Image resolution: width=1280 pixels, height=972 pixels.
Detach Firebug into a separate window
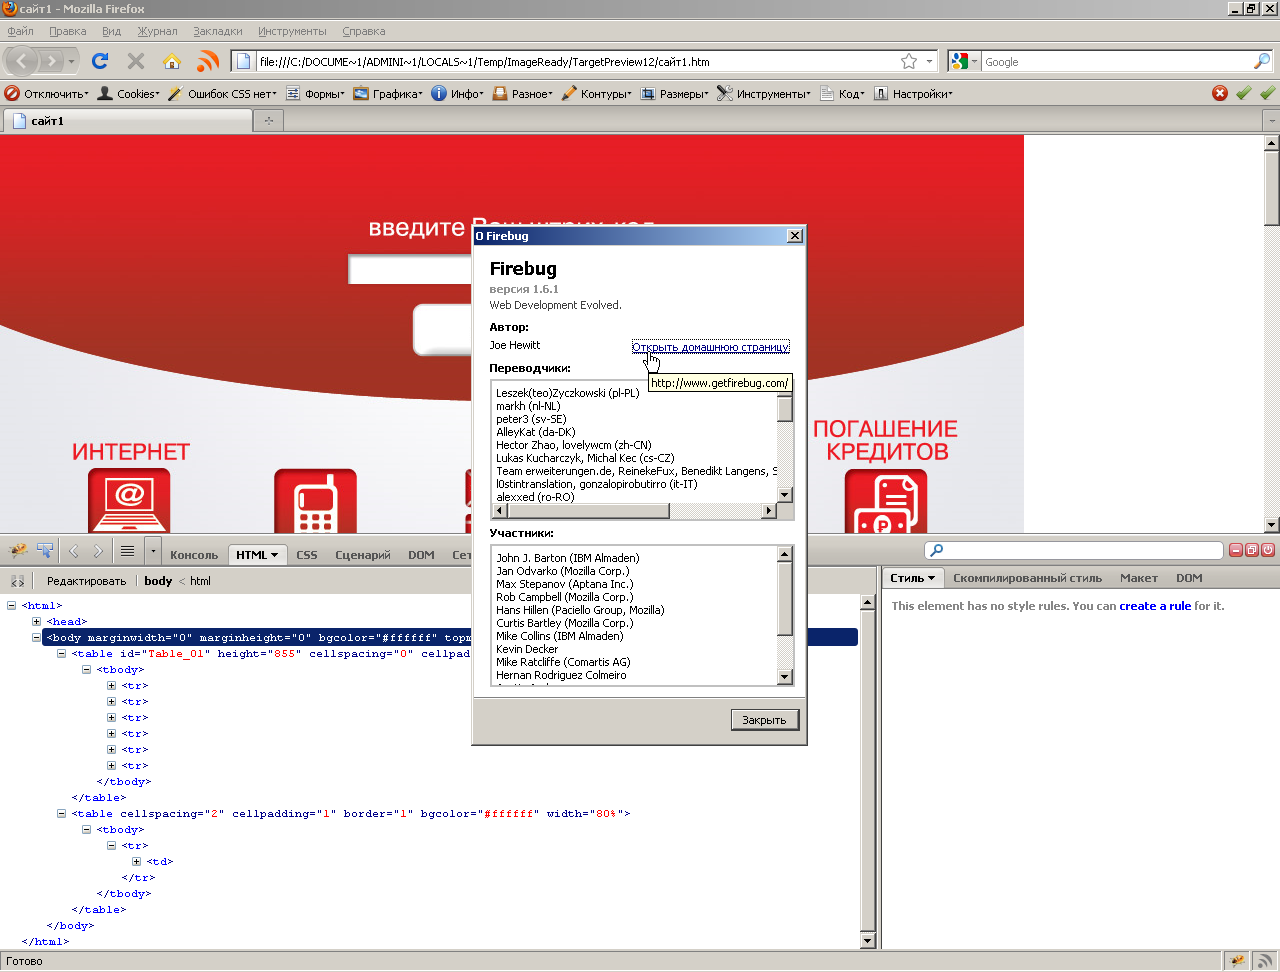[1252, 550]
